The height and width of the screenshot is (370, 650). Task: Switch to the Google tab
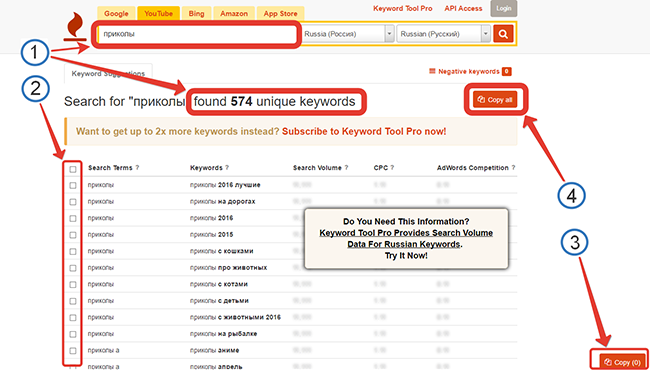[116, 14]
